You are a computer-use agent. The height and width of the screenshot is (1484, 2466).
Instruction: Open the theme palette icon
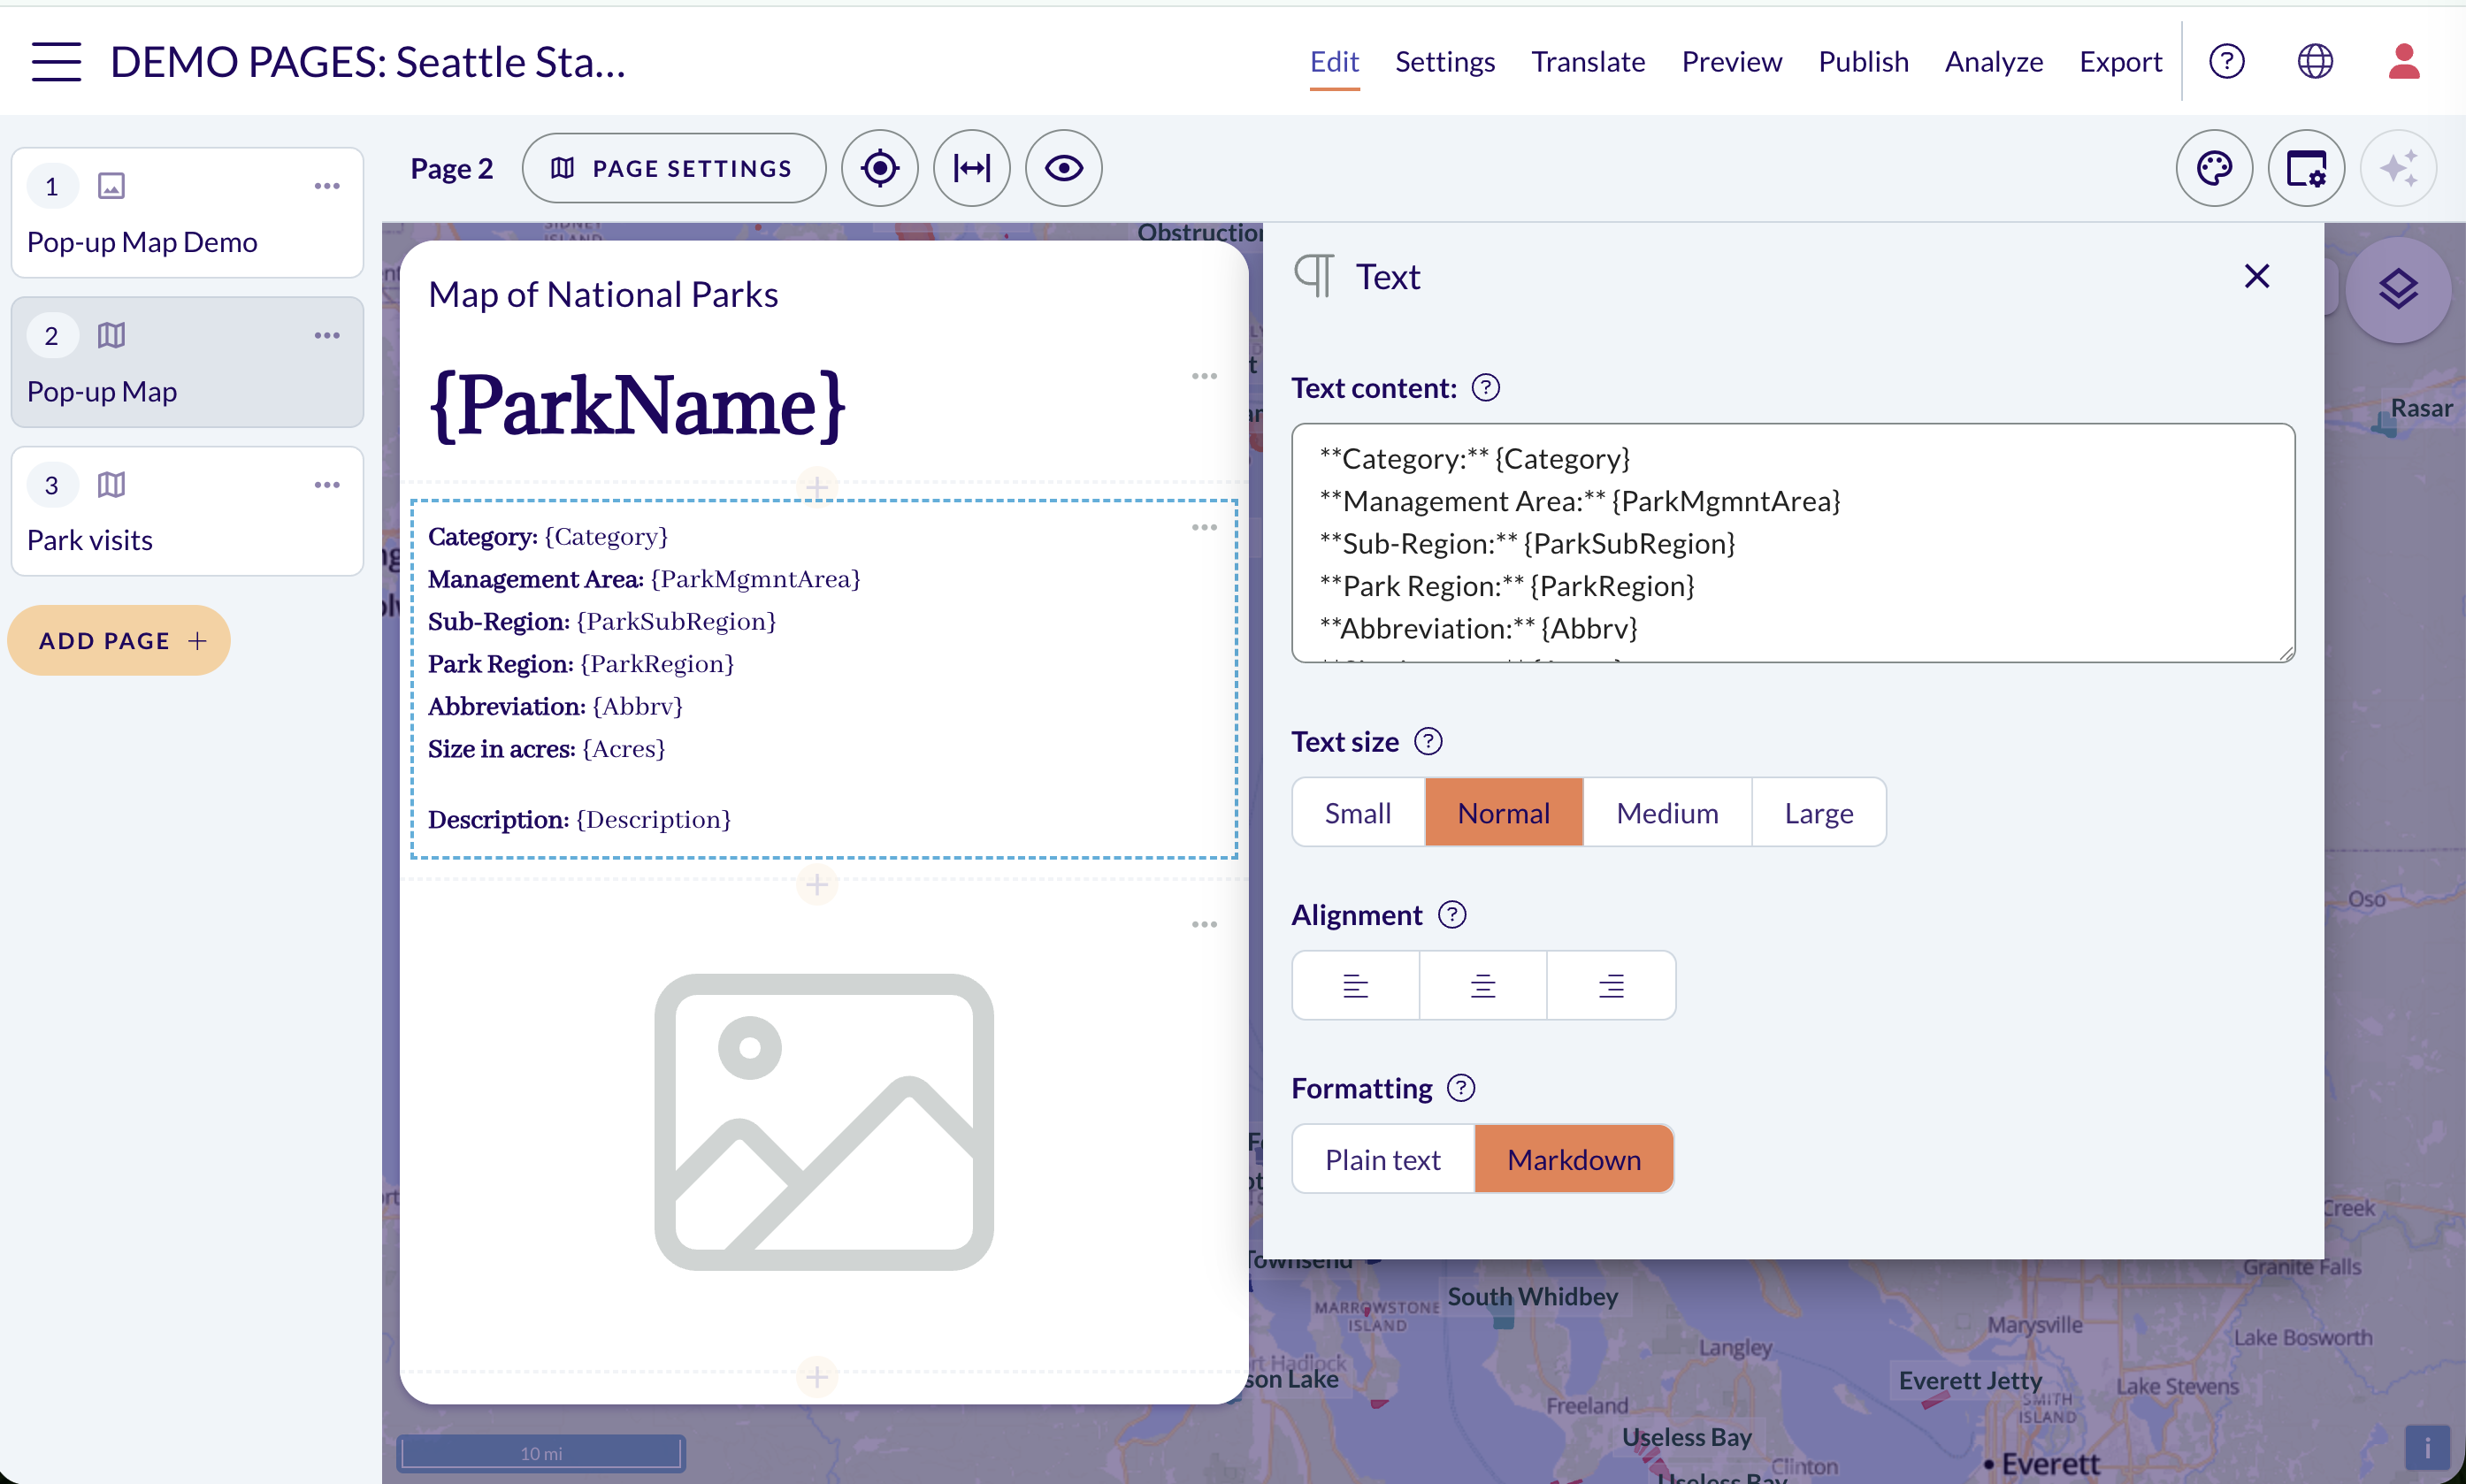pyautogui.click(x=2214, y=168)
